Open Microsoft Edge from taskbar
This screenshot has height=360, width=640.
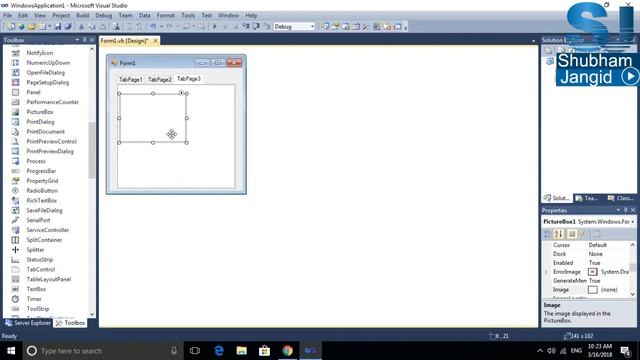click(x=219, y=351)
